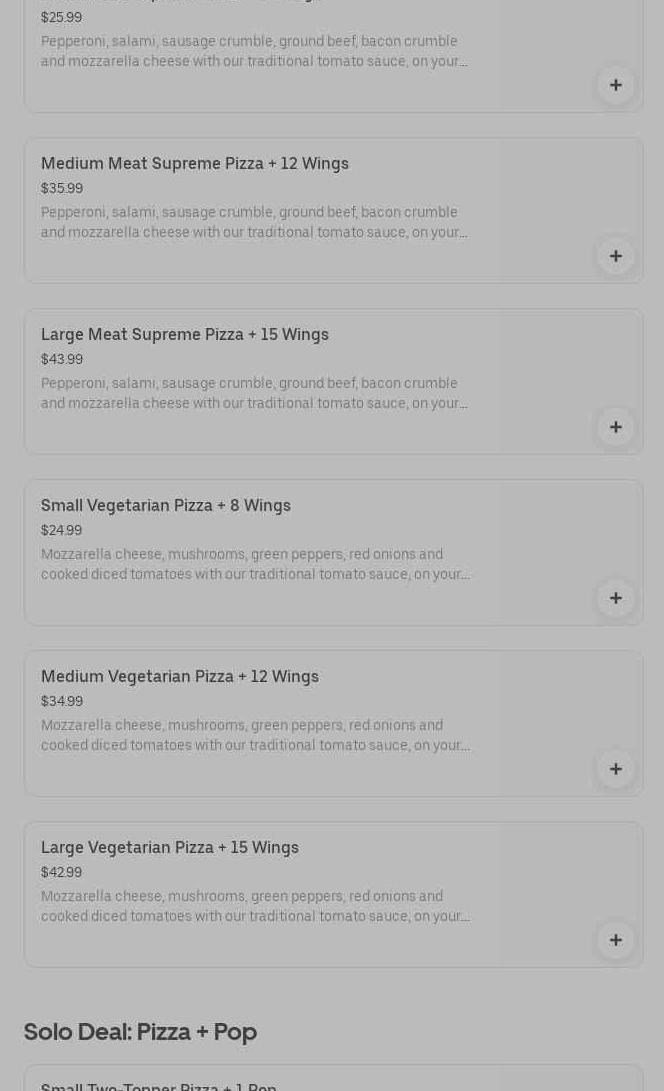
Task: Read Medium Meat Supreme ingredients description
Action: coord(254,222)
